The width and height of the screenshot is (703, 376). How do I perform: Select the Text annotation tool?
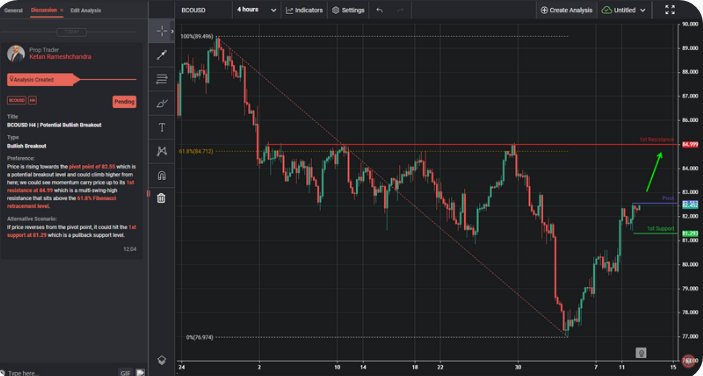click(x=162, y=128)
